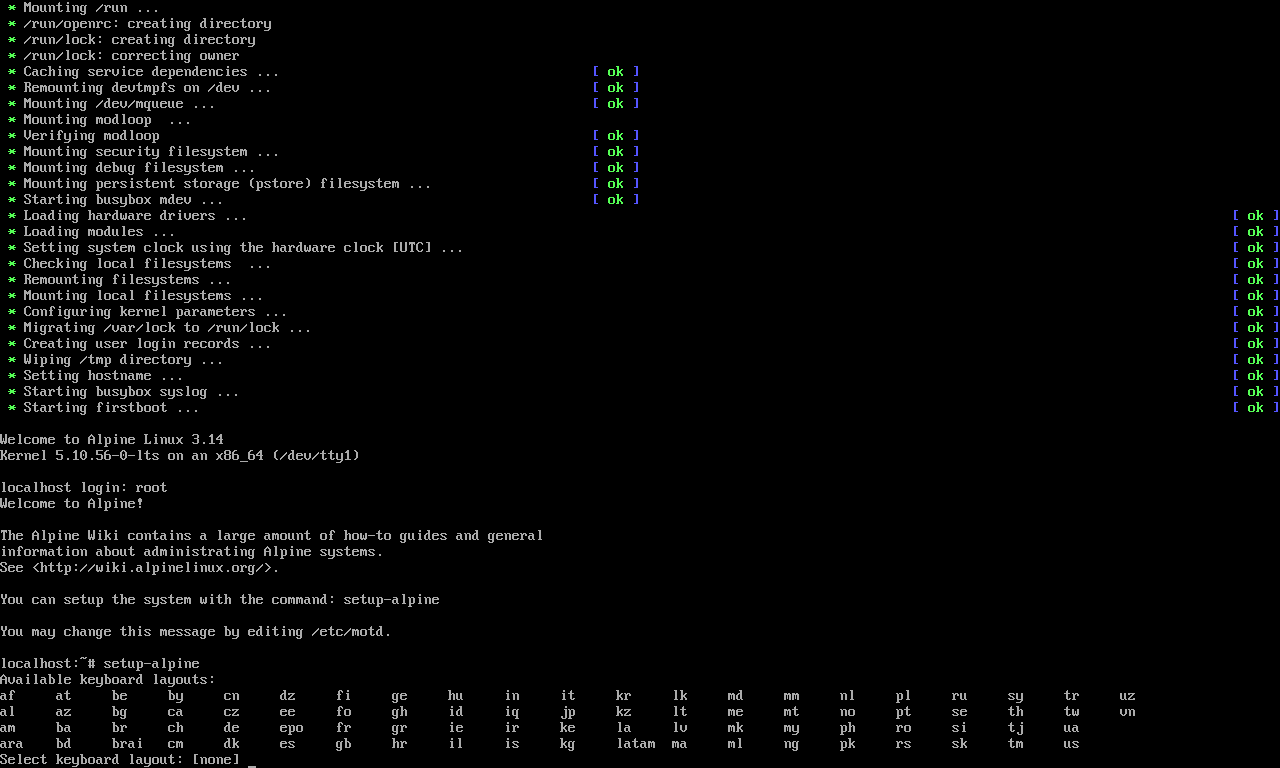Click ok status for 'Mounting local filesystems'
The height and width of the screenshot is (768, 1280).
coord(1256,296)
